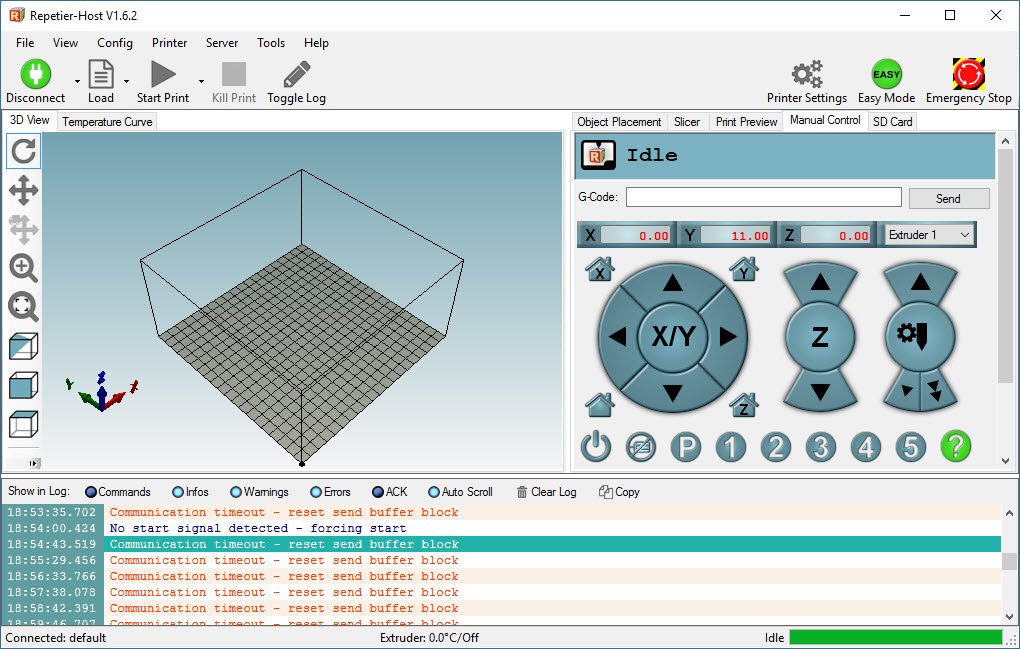The width and height of the screenshot is (1020, 649).
Task: Select the zoom in magnifier tool
Action: pos(23,268)
